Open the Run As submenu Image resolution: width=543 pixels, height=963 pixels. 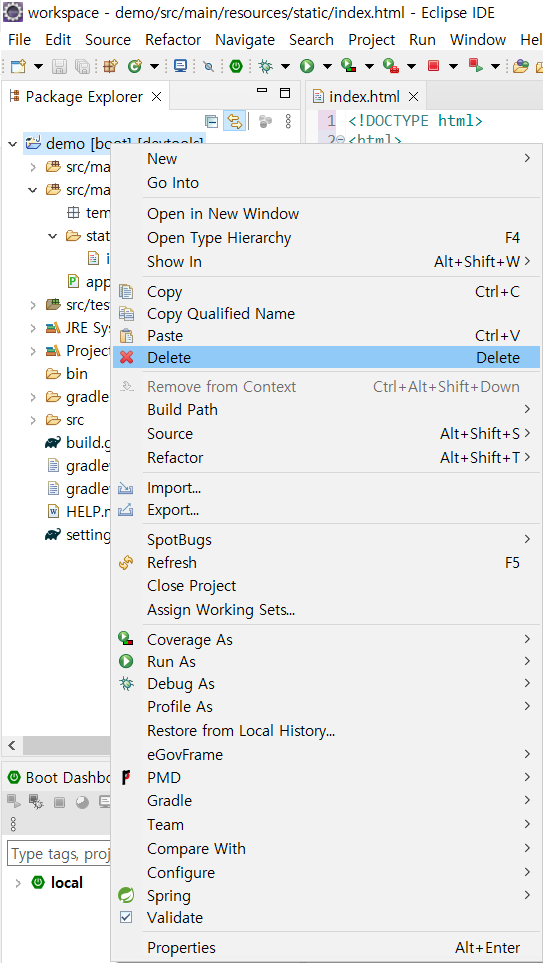pos(326,661)
